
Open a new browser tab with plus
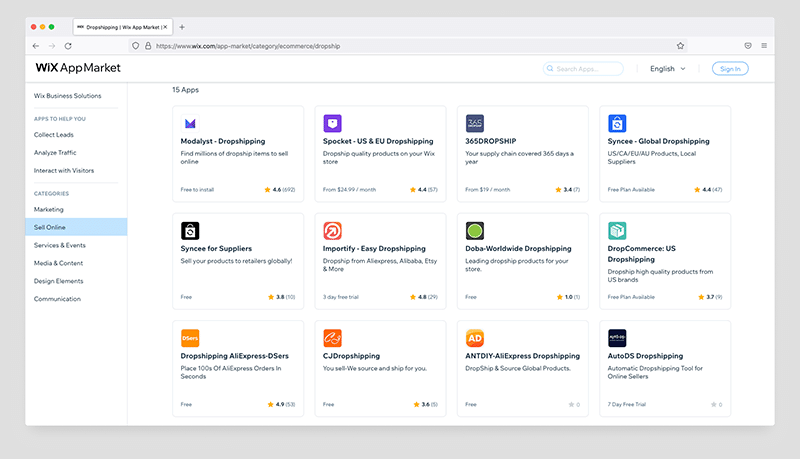(182, 27)
